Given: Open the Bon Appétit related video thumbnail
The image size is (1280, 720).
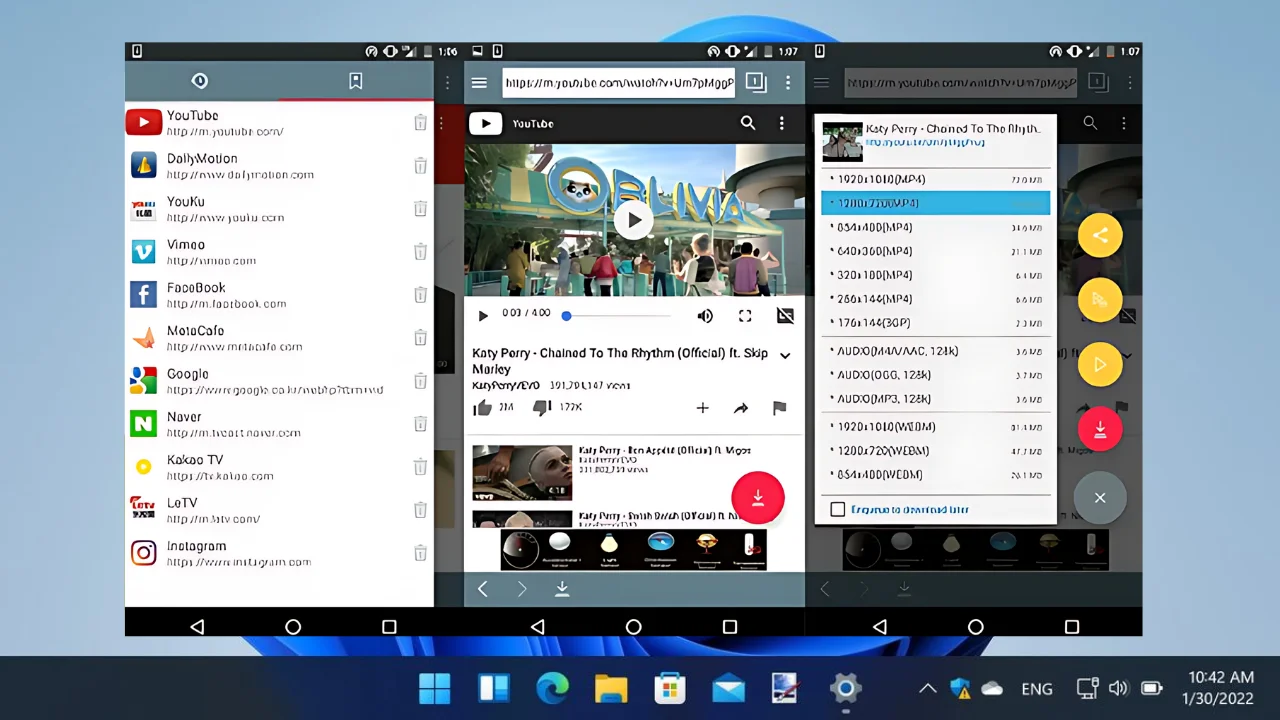Looking at the screenshot, I should pos(522,472).
